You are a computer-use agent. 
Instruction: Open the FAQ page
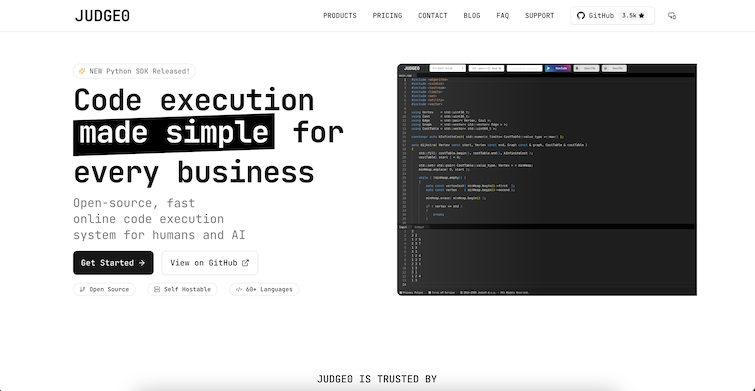pos(502,16)
